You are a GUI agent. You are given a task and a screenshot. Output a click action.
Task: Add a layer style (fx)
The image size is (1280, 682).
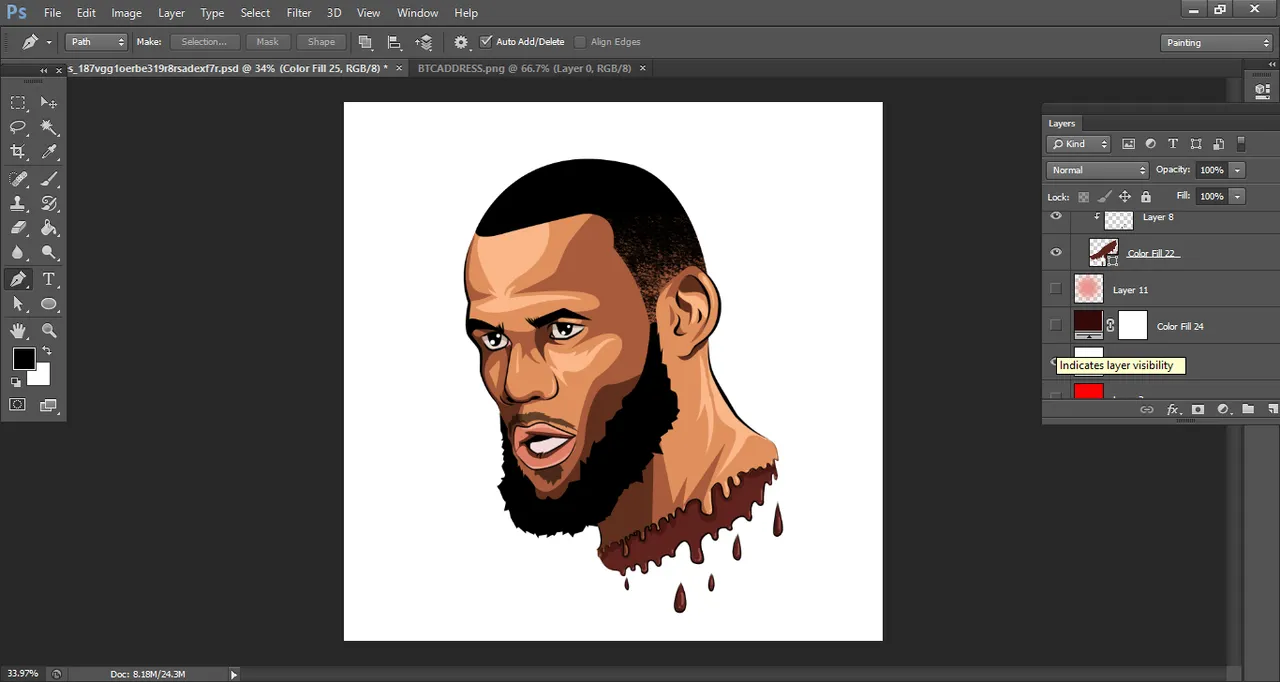tap(1173, 410)
